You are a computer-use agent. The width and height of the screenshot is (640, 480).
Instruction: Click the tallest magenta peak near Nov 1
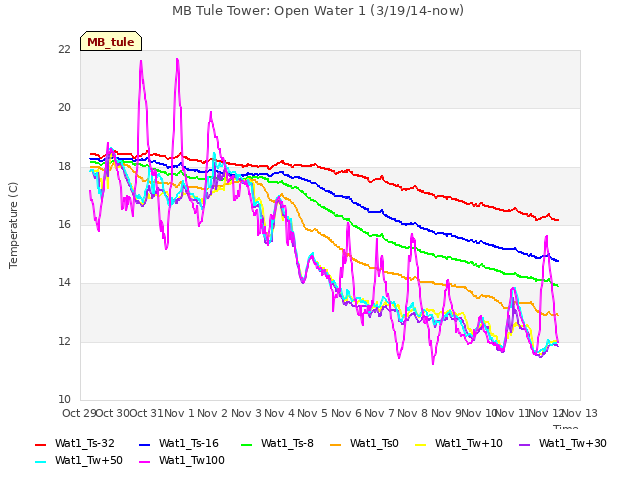[177, 60]
